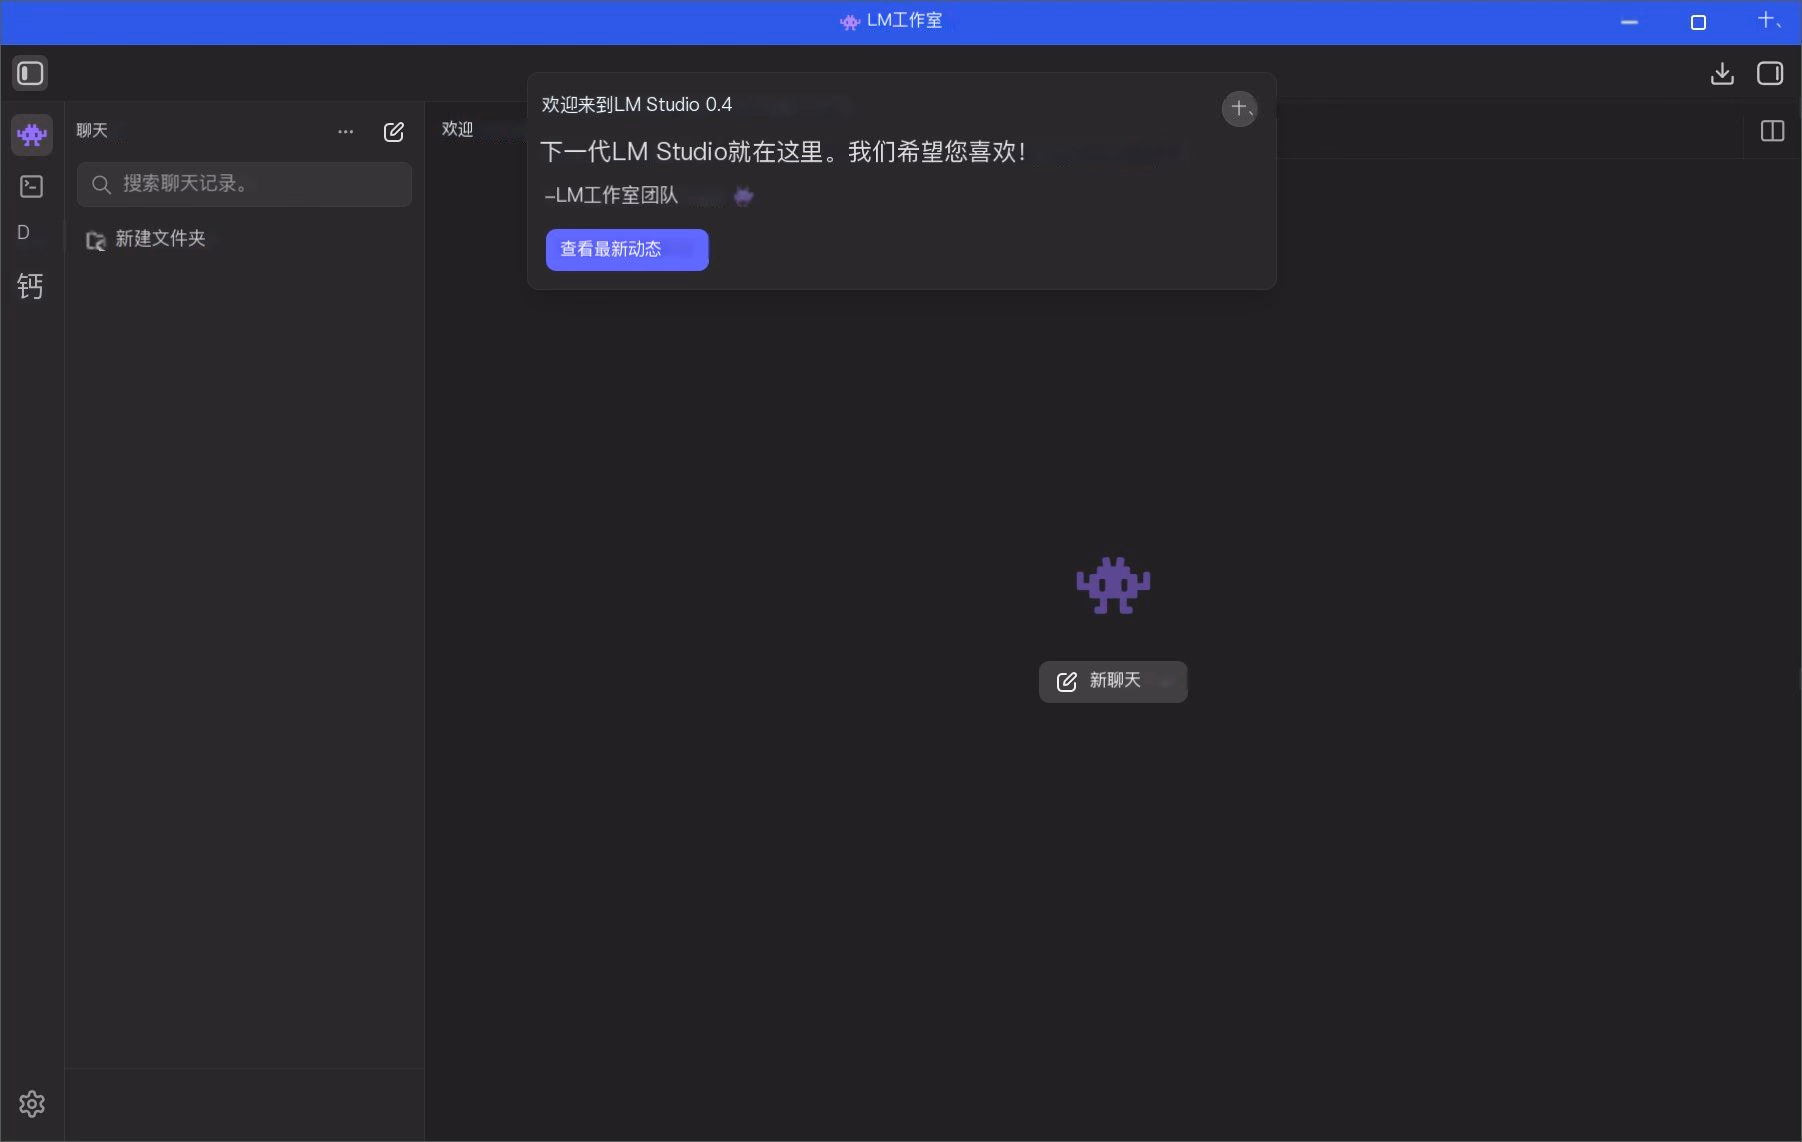This screenshot has width=1802, height=1142.
Task: Maximize the LM工作室 window
Action: click(x=1698, y=22)
